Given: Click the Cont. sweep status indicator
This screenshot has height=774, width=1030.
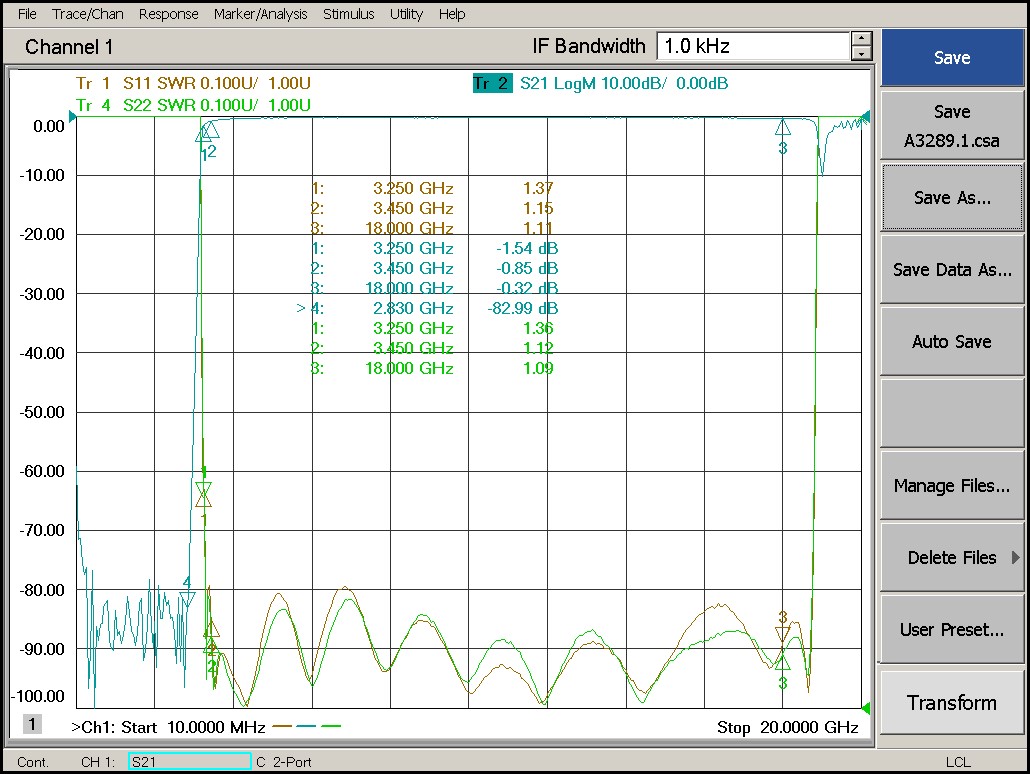Looking at the screenshot, I should [x=33, y=762].
